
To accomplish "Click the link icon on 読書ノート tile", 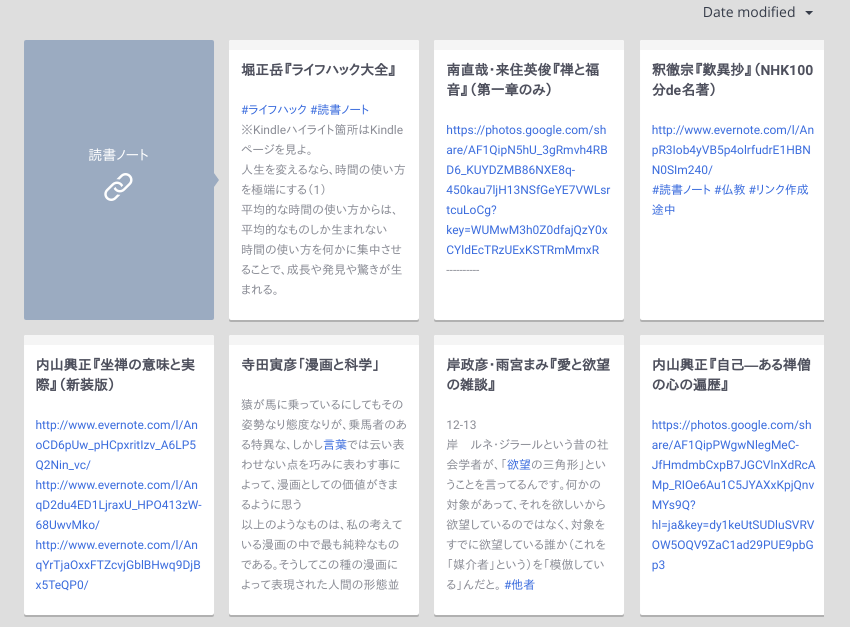I will point(118,187).
